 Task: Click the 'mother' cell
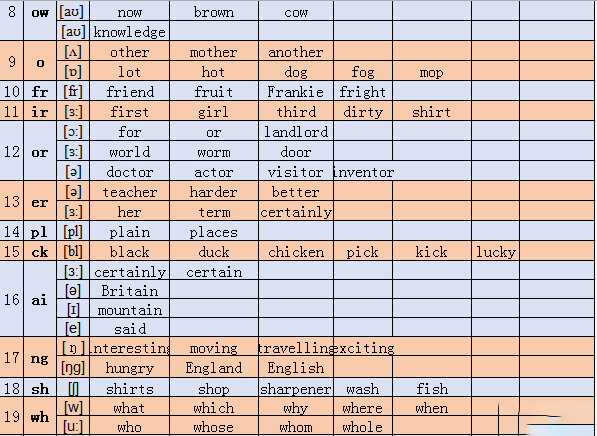coord(214,51)
